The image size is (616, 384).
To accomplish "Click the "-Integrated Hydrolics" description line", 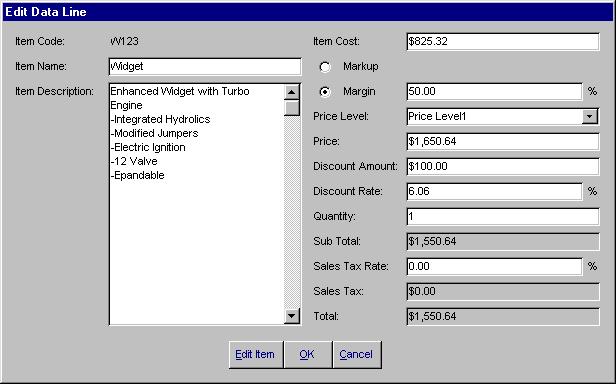I will coord(160,119).
